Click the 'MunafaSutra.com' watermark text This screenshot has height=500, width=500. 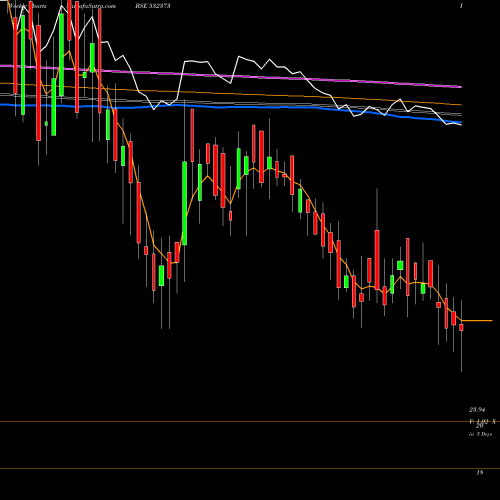coord(91,6)
